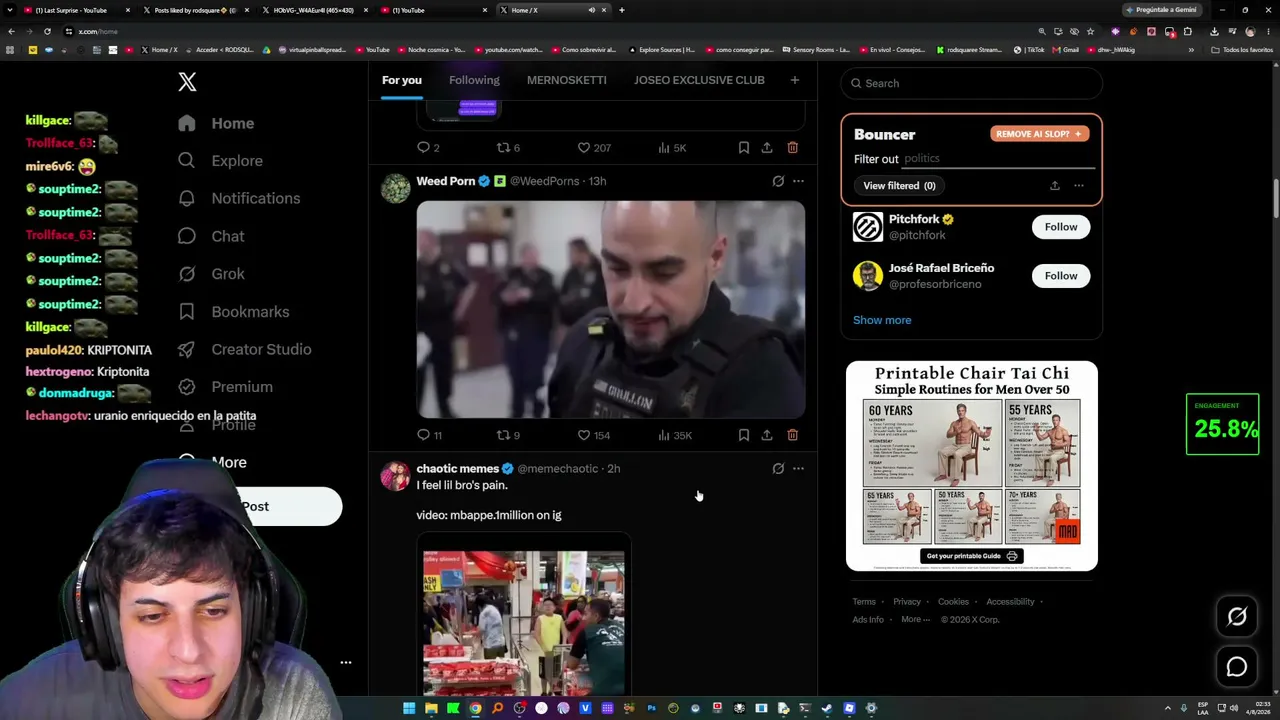The image size is (1280, 720).
Task: Open Explore from the sidebar
Action: pos(220,161)
